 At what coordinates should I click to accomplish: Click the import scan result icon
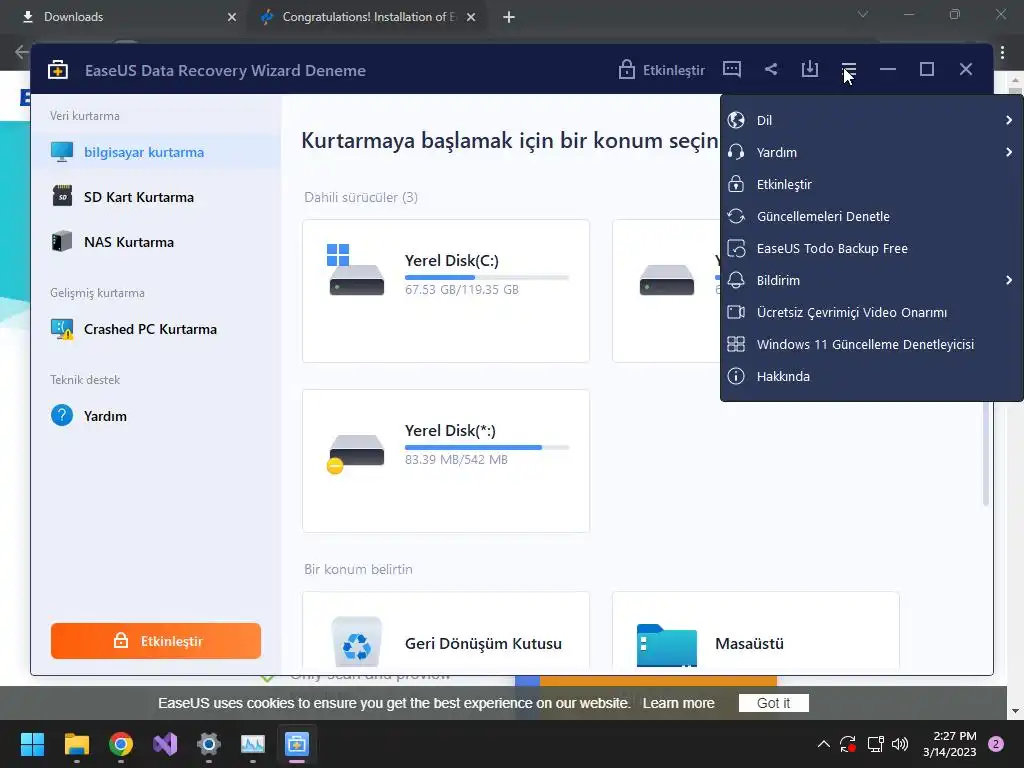click(x=810, y=69)
